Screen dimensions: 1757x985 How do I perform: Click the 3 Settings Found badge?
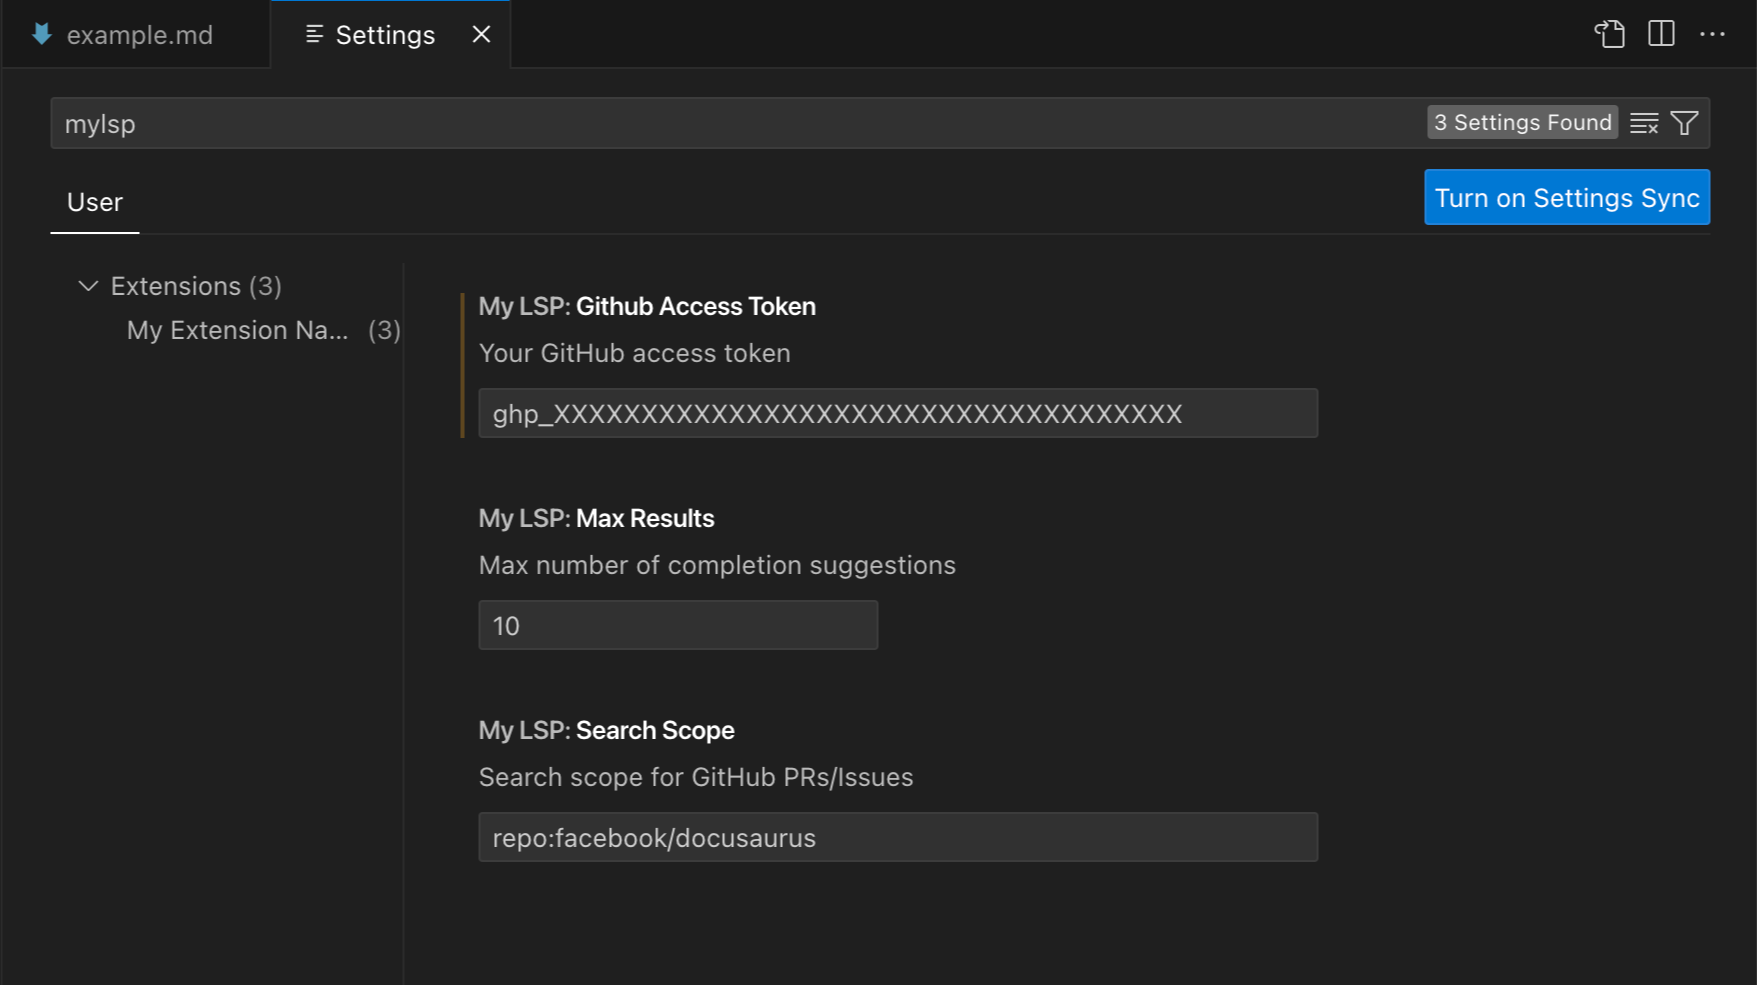[x=1522, y=122]
